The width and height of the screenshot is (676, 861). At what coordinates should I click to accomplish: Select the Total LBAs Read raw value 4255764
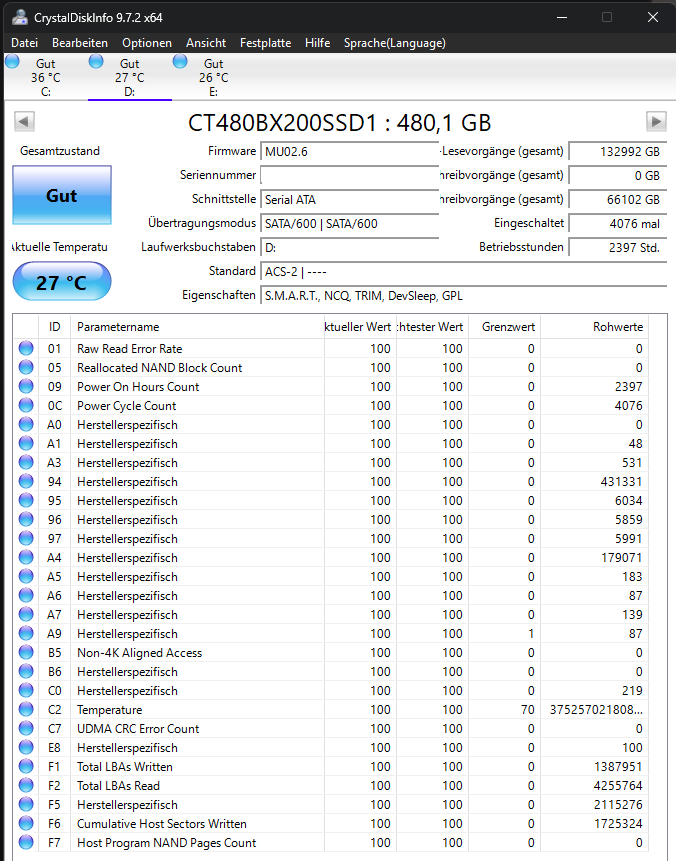(618, 786)
